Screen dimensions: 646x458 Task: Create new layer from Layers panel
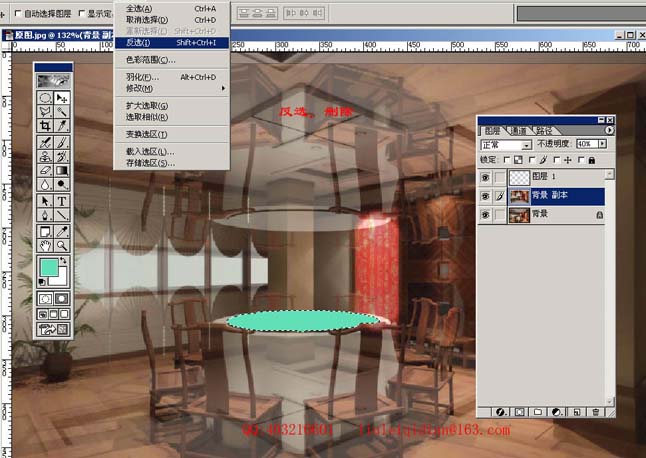(x=576, y=411)
